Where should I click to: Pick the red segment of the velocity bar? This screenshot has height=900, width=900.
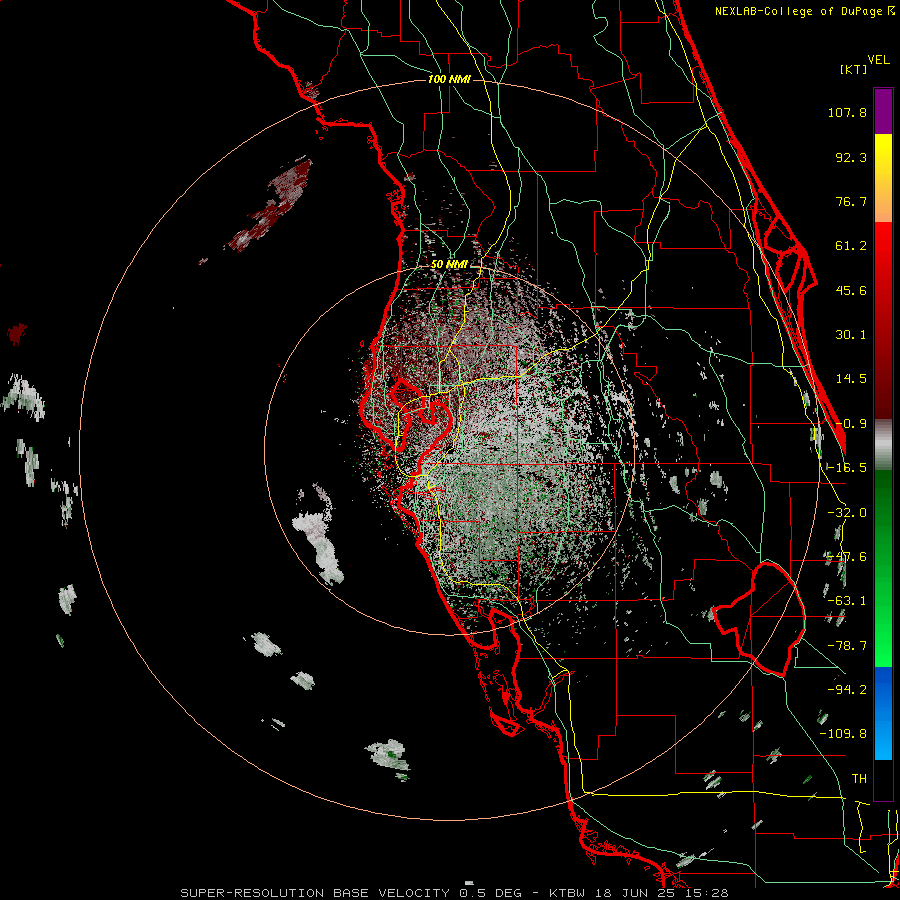coord(883,320)
